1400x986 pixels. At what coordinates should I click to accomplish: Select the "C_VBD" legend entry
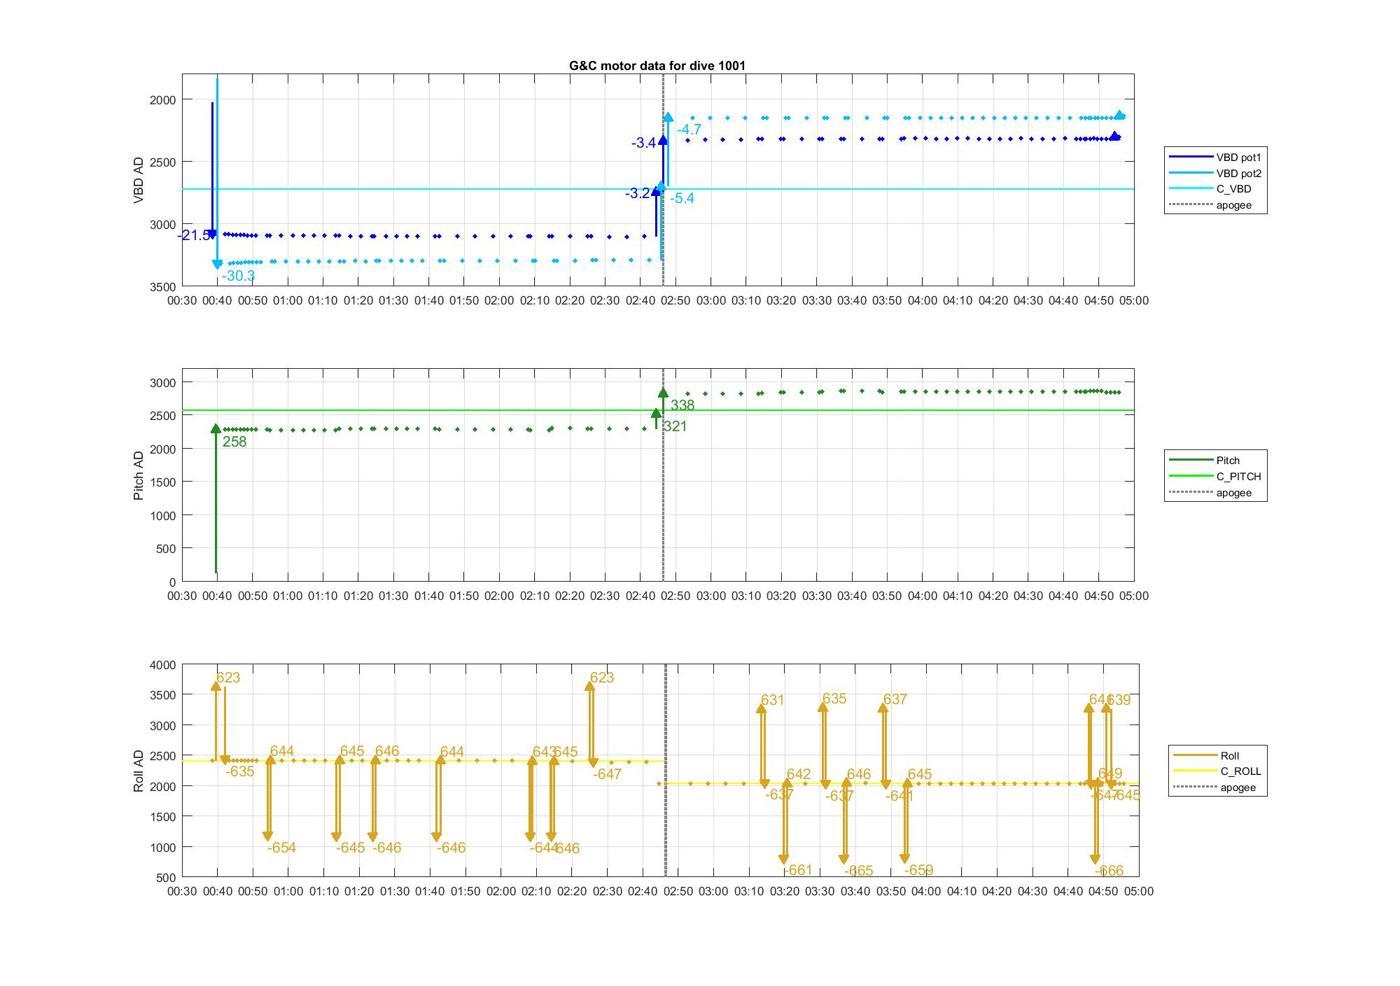1210,189
